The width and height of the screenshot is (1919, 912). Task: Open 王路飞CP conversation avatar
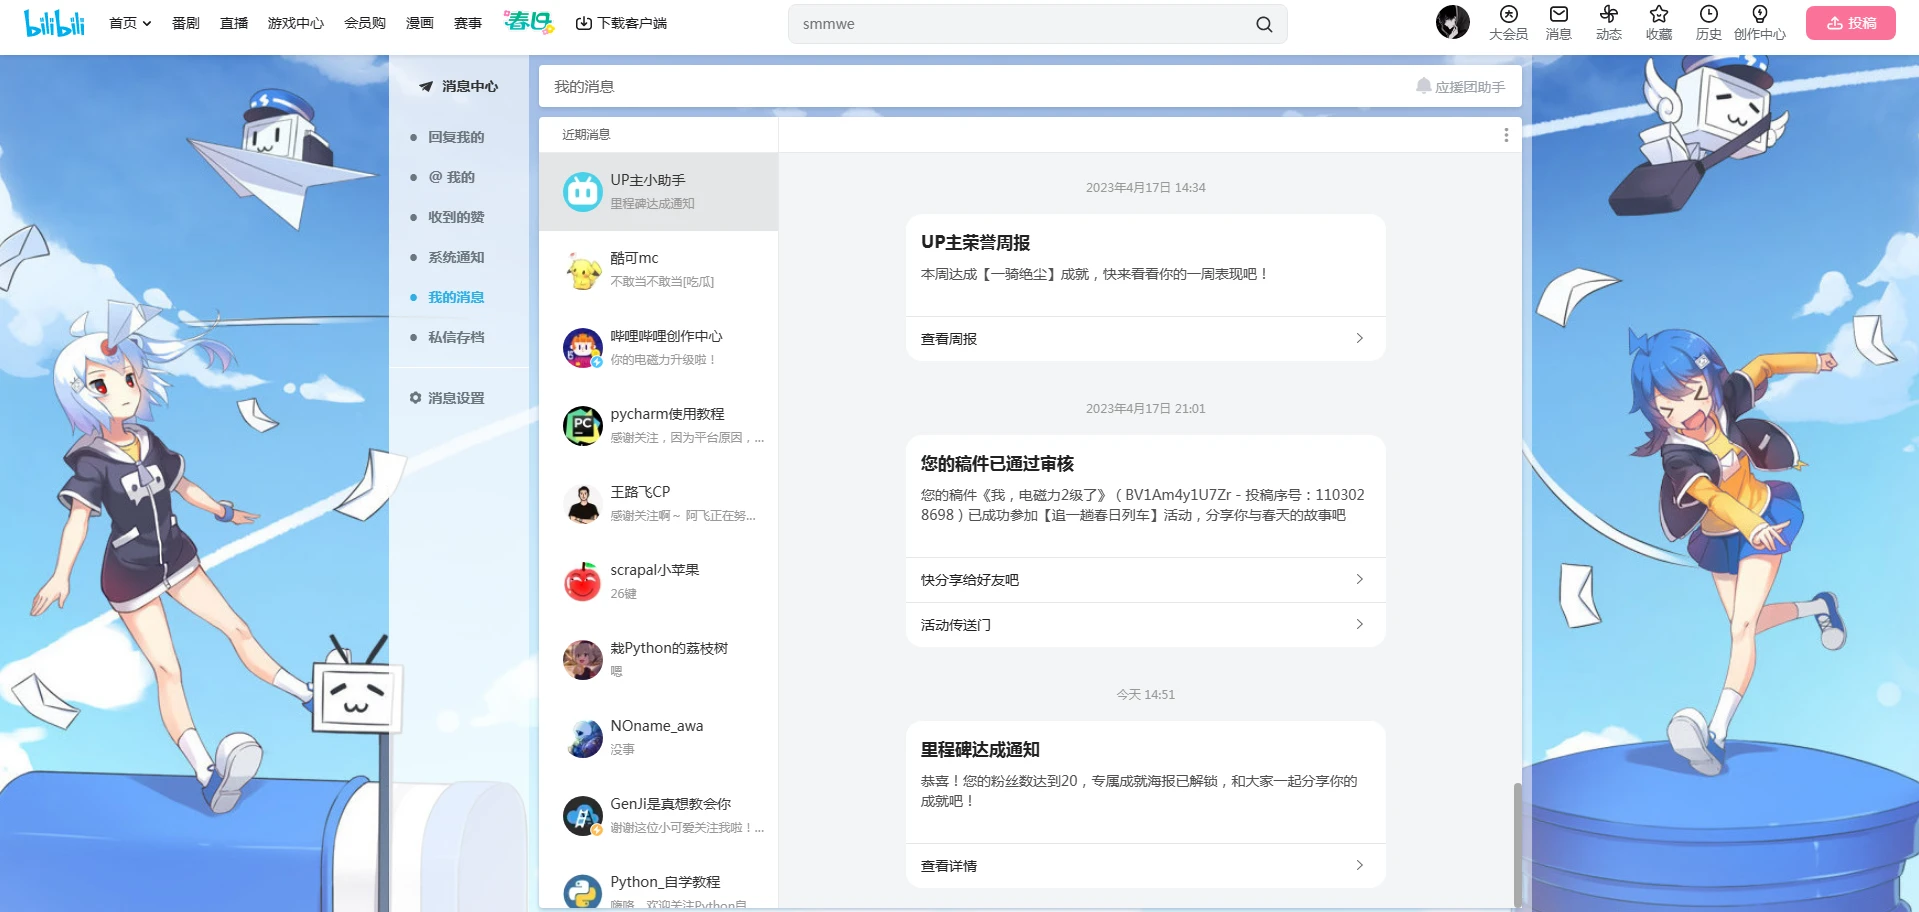point(582,504)
